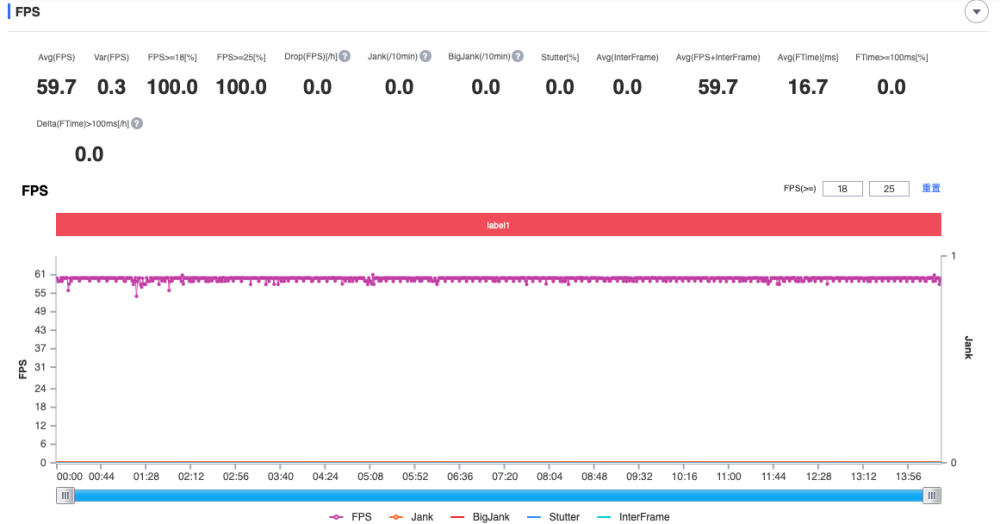Open help icon next to Drop(FPS)[/h]

coord(344,56)
